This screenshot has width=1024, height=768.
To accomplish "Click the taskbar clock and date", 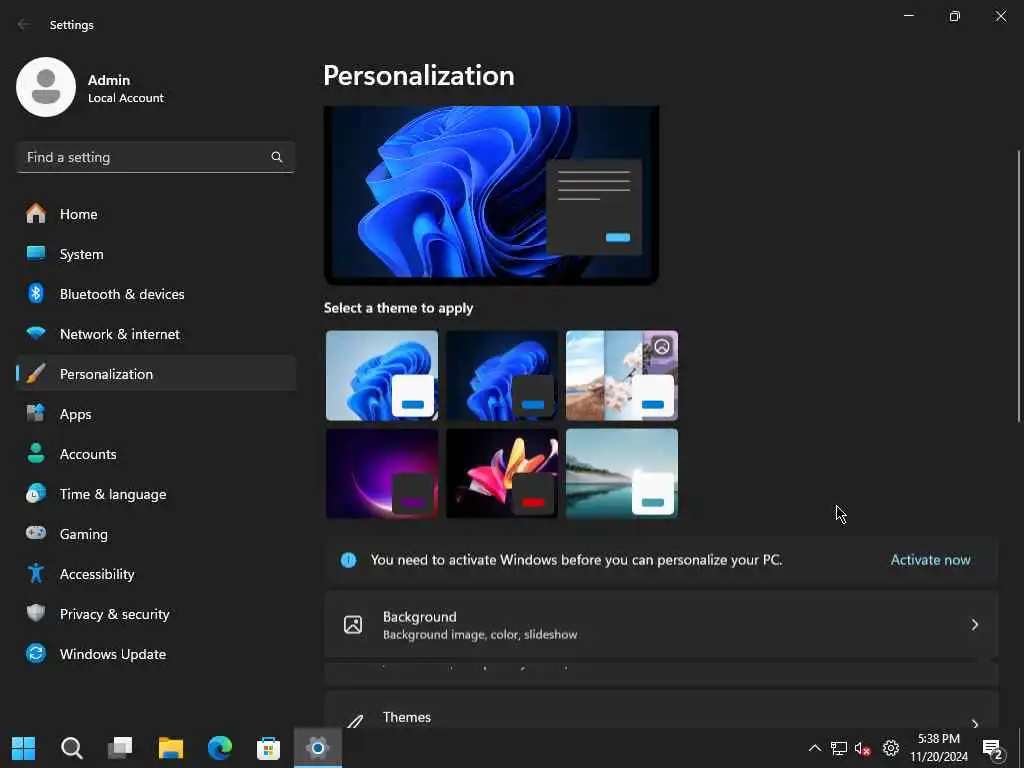I will pos(939,748).
